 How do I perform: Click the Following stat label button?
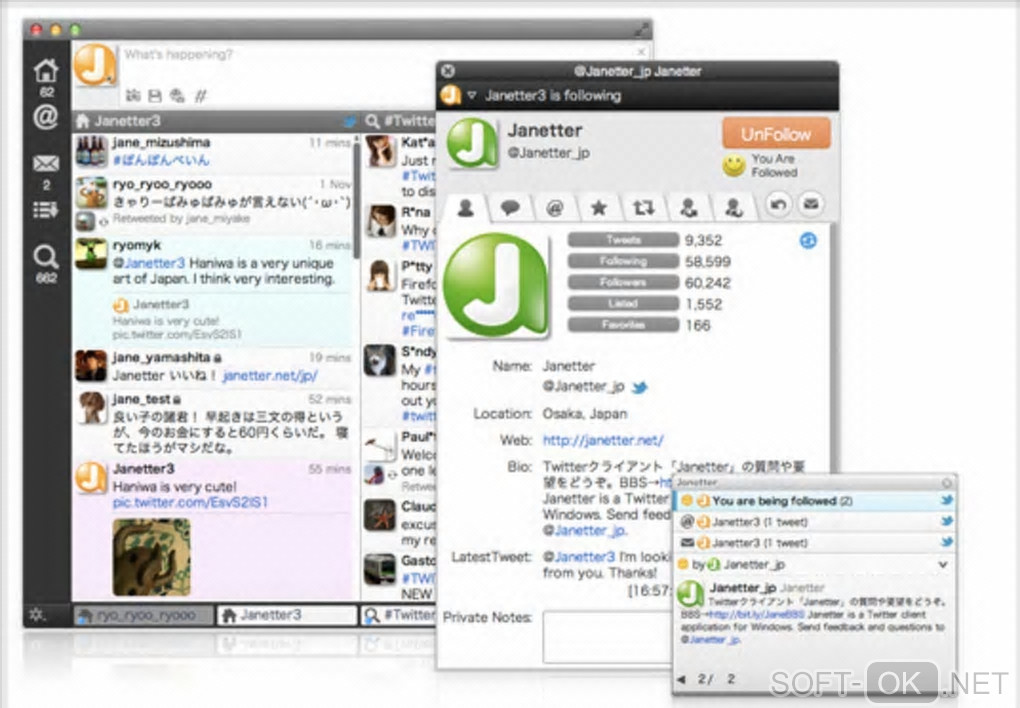[x=623, y=262]
